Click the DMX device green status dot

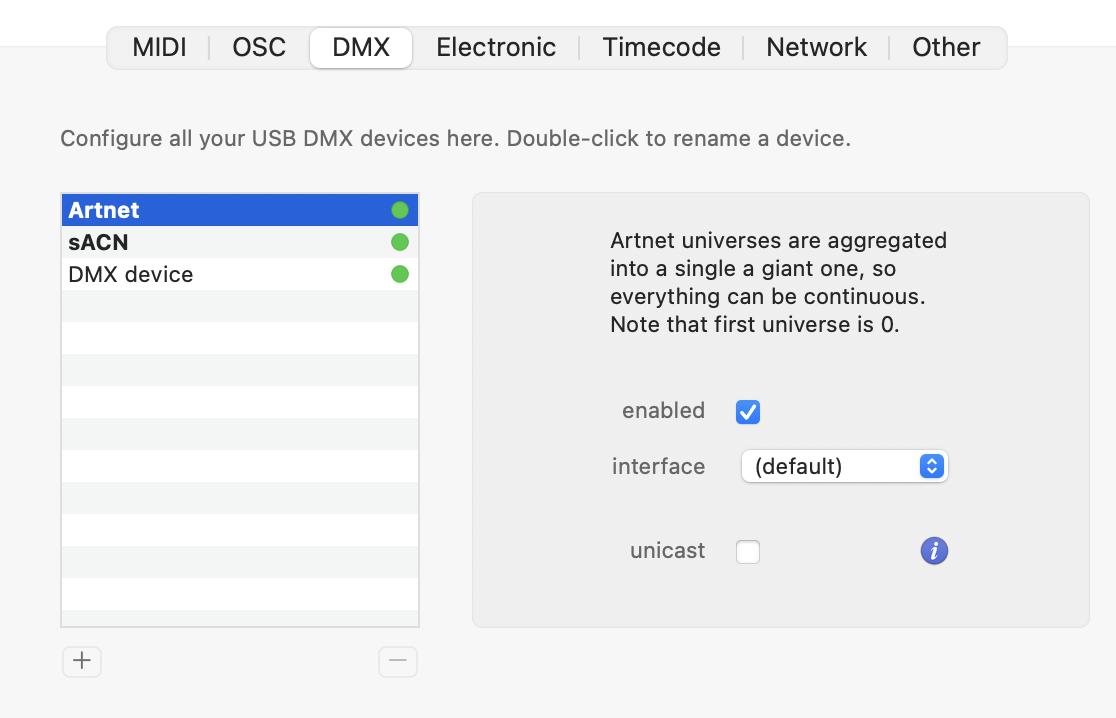click(x=400, y=274)
